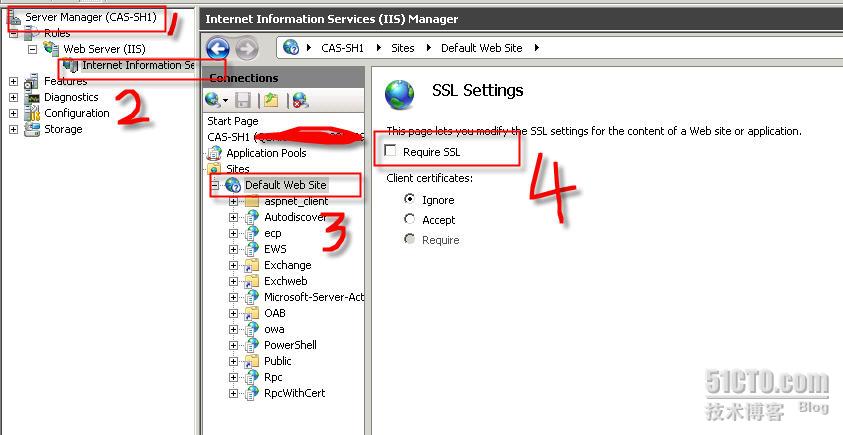Click the EWS application icon
This screenshot has height=435, width=843.
[x=252, y=249]
